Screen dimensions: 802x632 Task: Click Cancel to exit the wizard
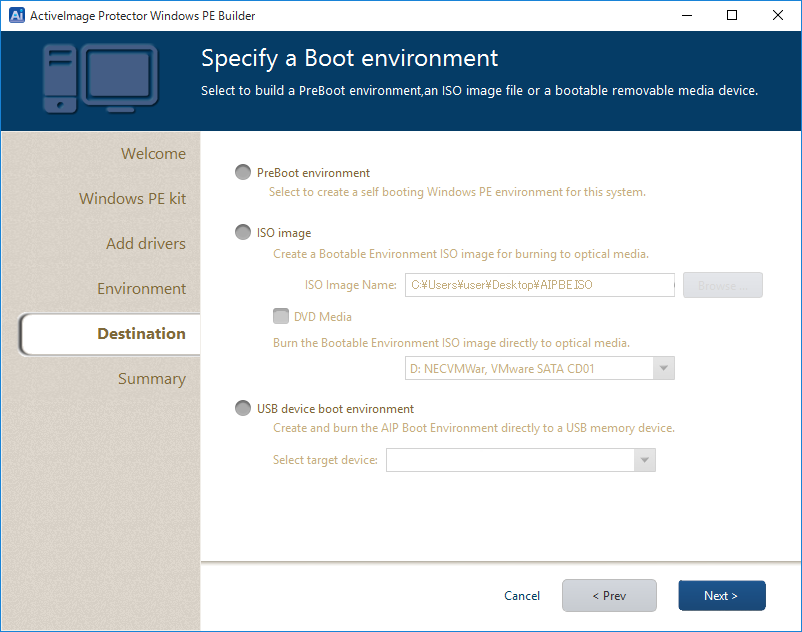(522, 596)
